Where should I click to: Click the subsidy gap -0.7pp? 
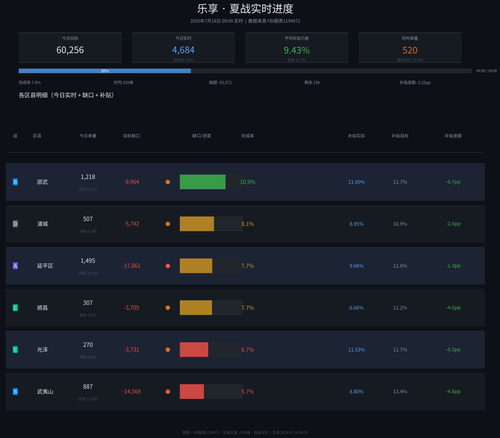pos(453,182)
